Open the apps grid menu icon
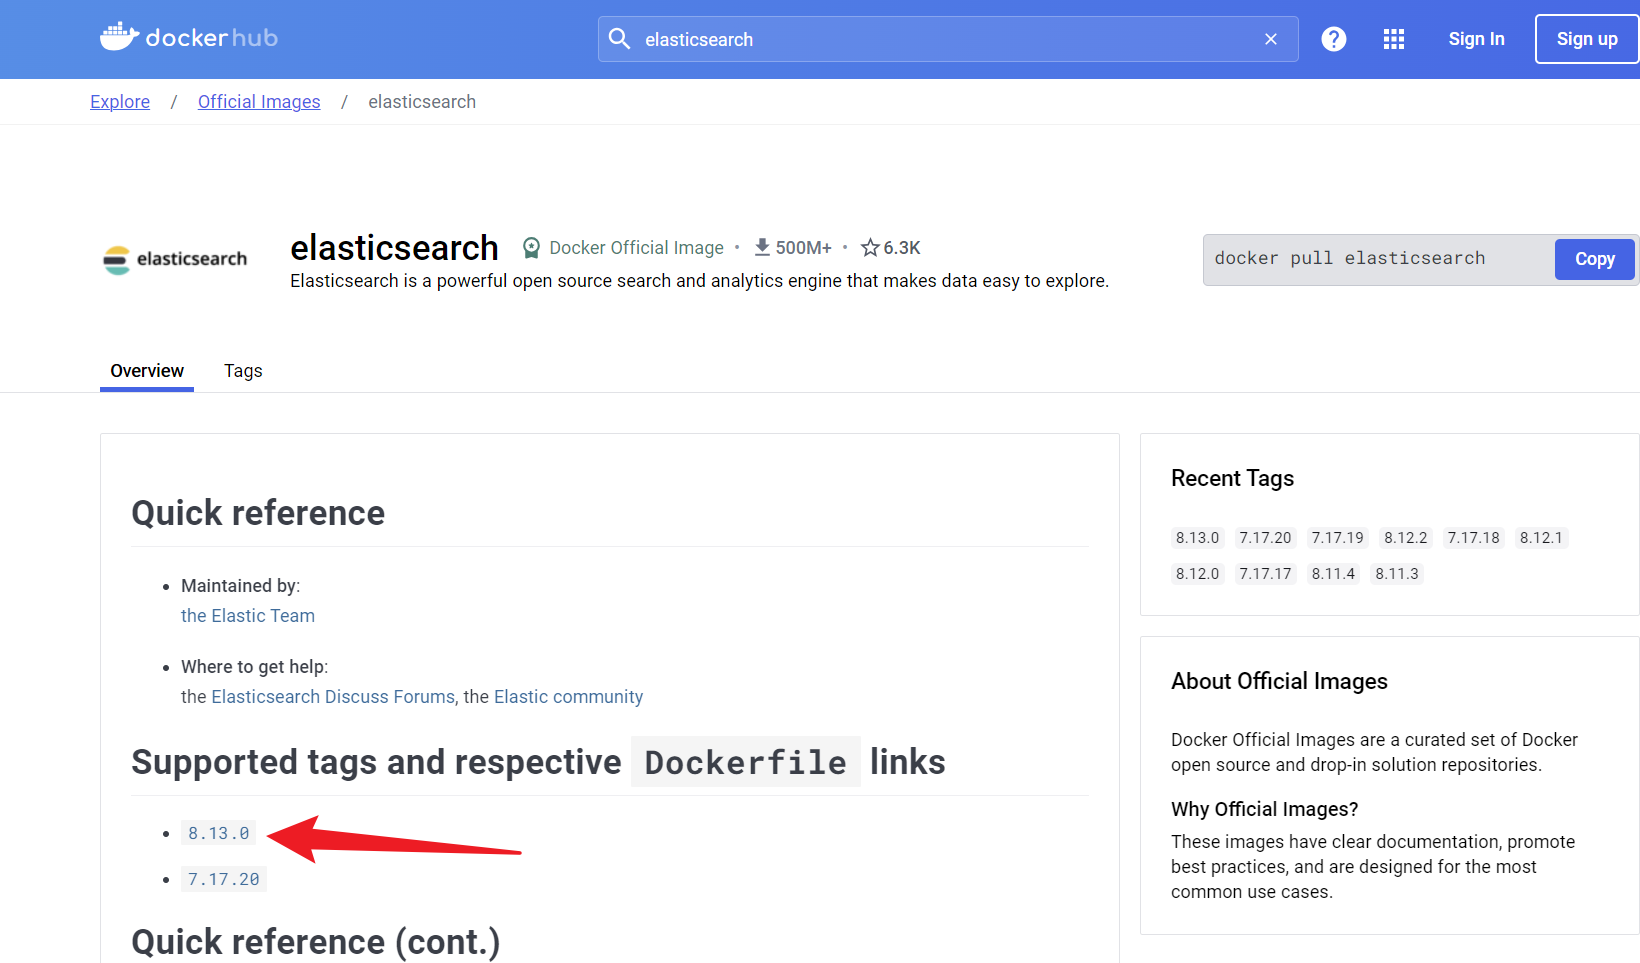The width and height of the screenshot is (1640, 963). [1394, 39]
